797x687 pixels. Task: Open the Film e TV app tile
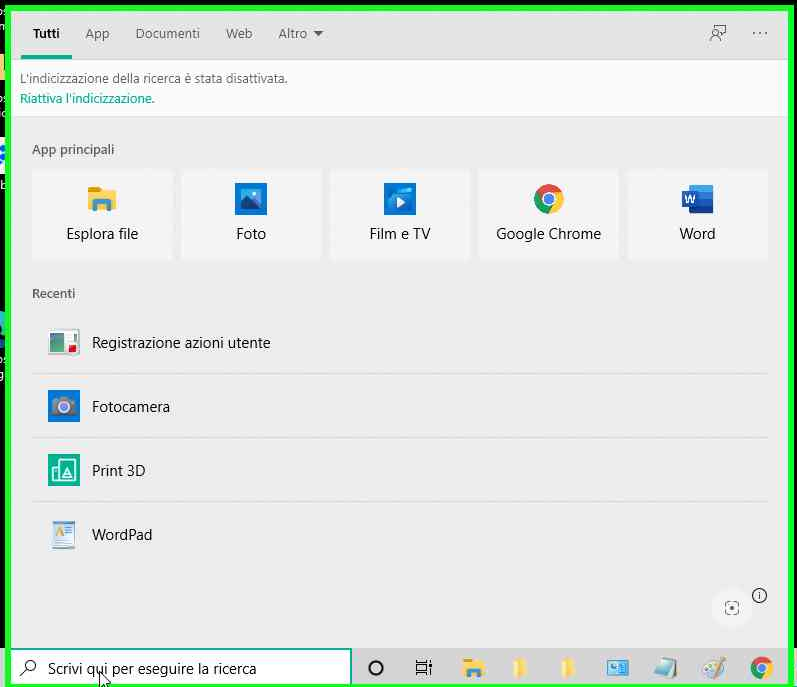(x=400, y=215)
